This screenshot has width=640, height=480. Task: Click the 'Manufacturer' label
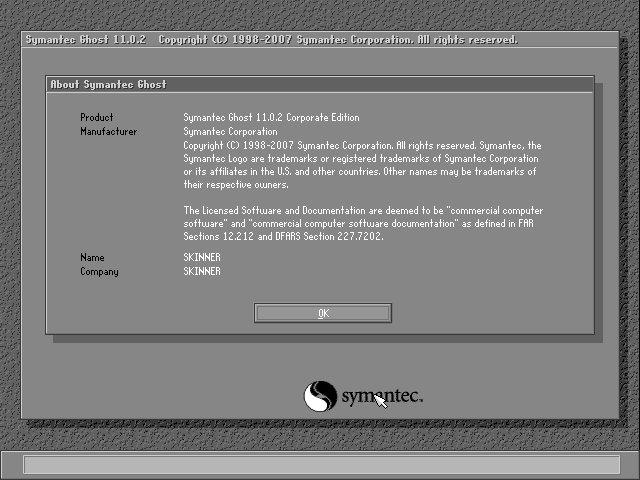coord(109,131)
